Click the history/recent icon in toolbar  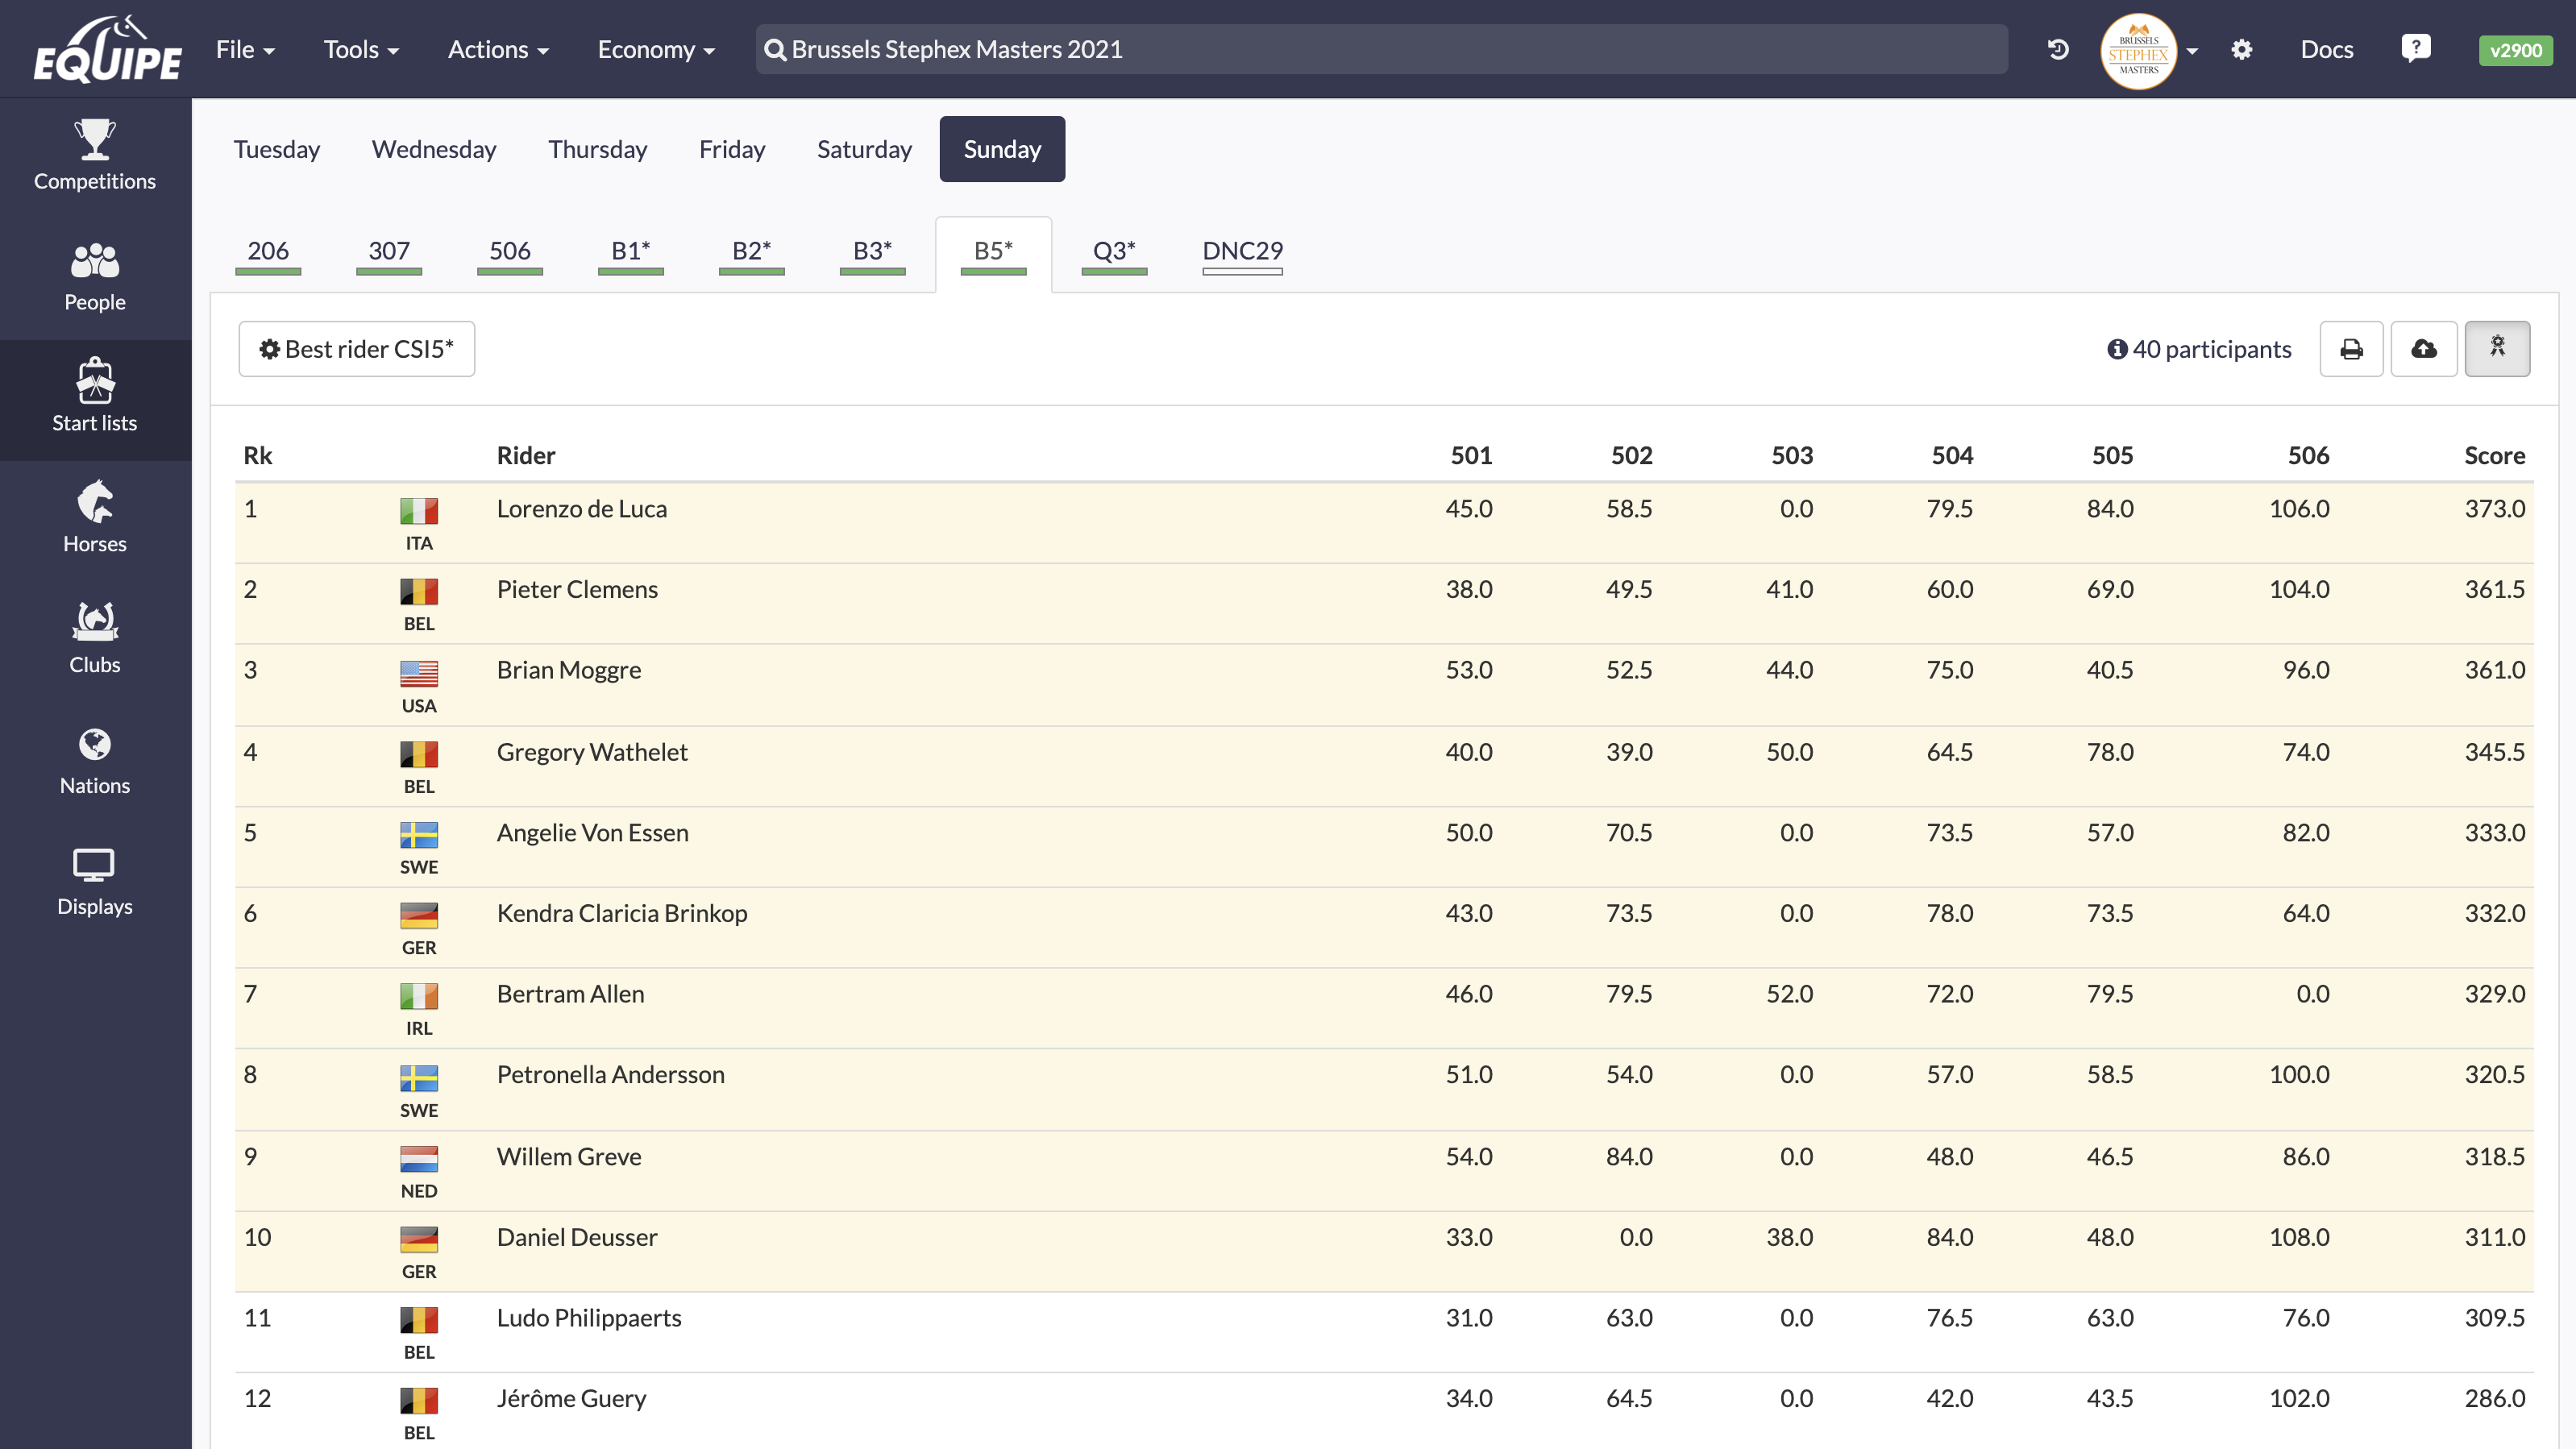pos(2058,49)
